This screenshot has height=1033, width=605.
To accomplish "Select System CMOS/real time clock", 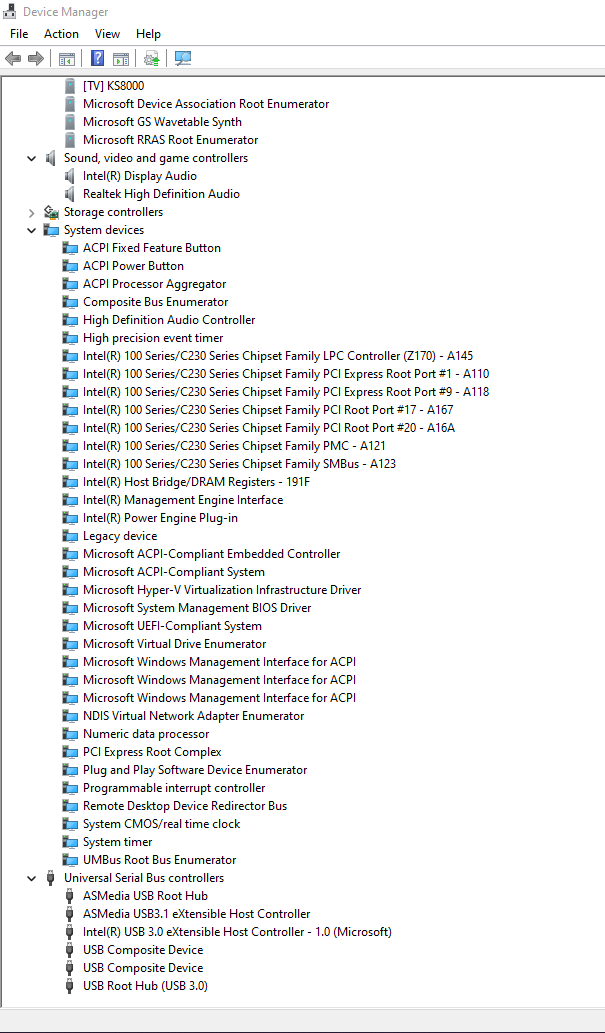I will pos(161,824).
